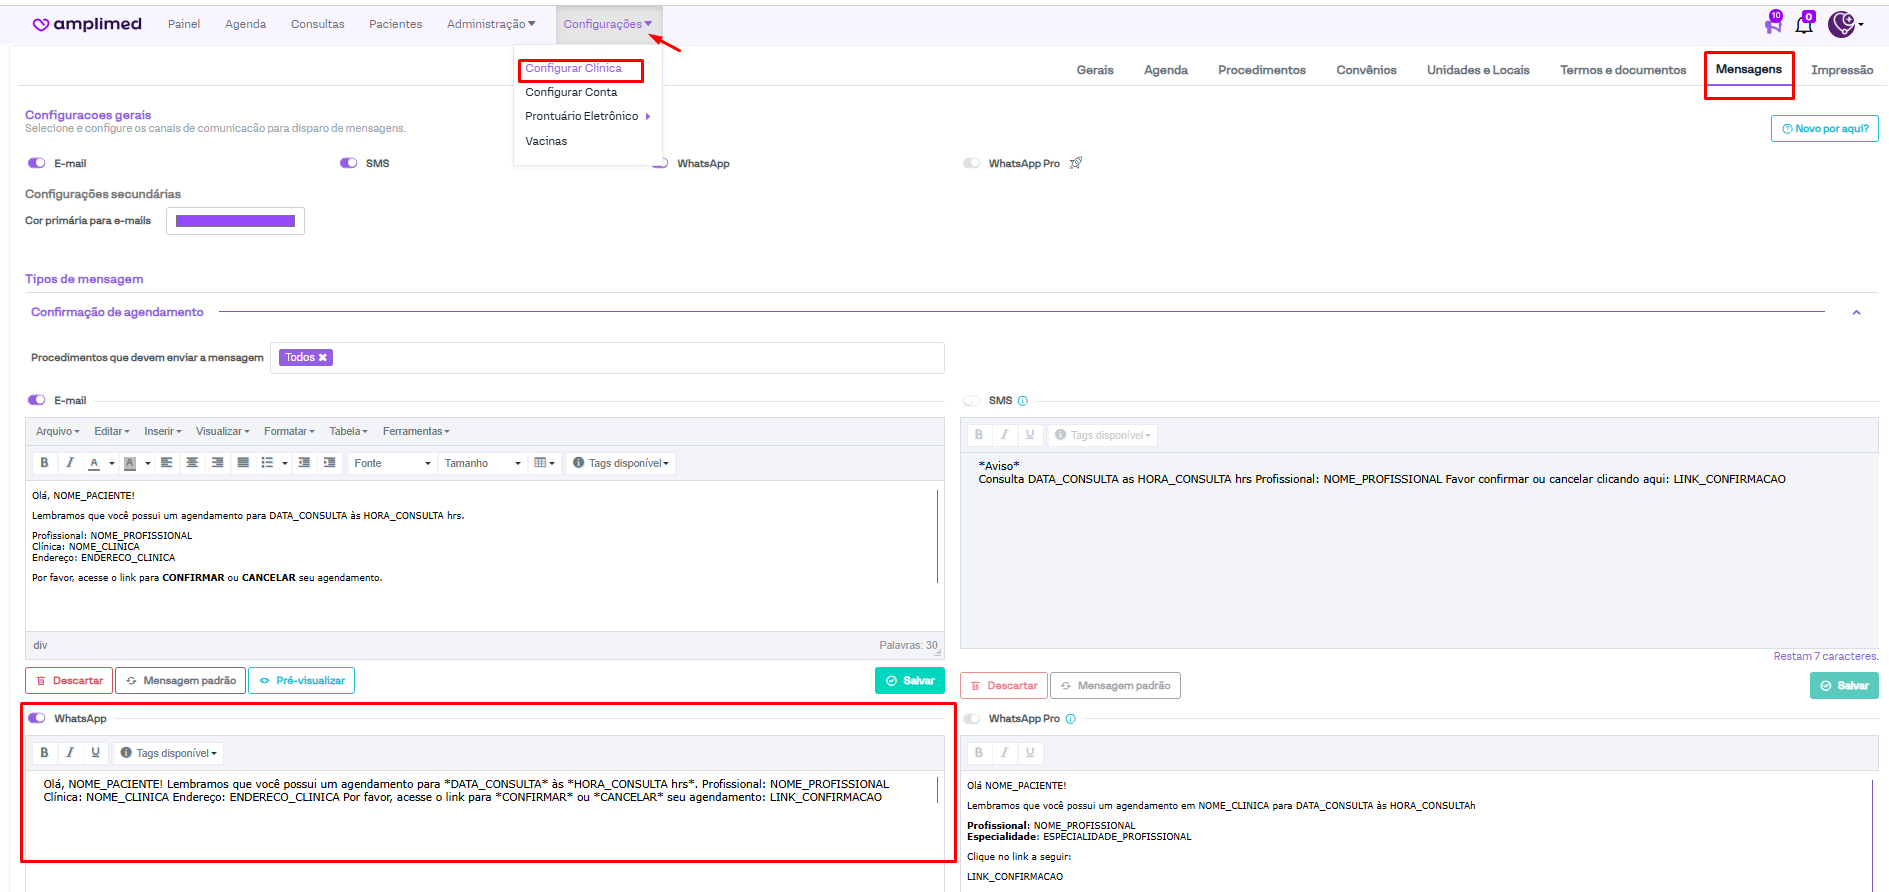Open the notifications bell icon
1889x892 pixels.
1804,24
